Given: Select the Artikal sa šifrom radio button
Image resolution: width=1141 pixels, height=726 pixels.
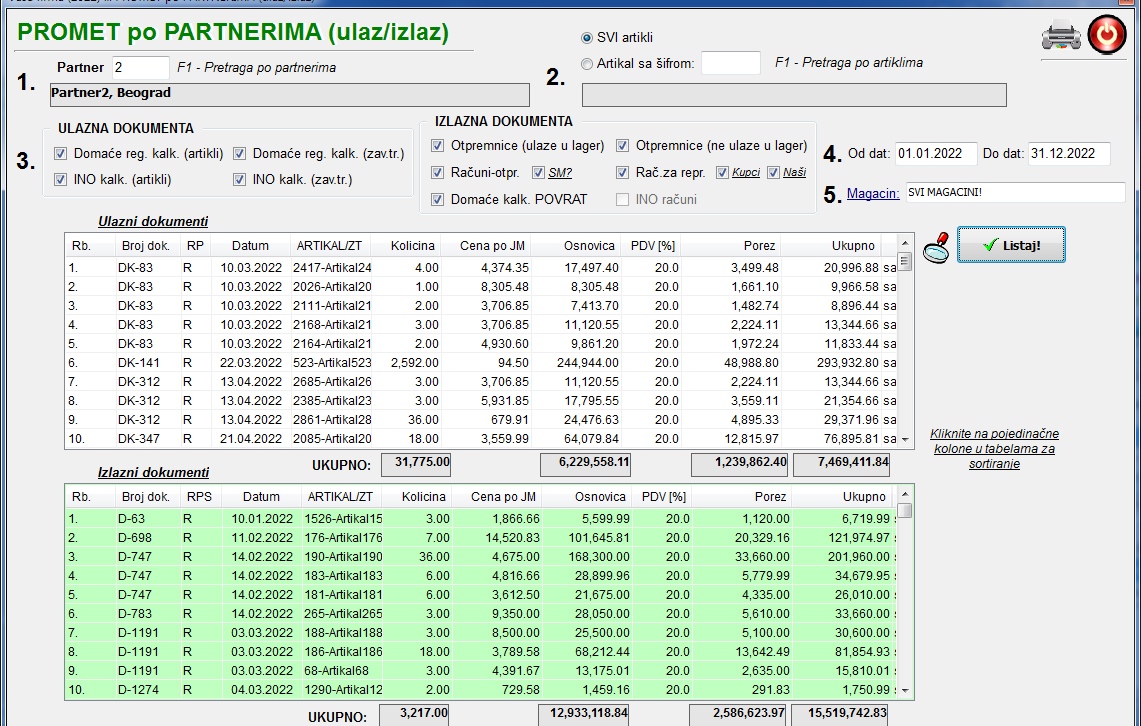Looking at the screenshot, I should pos(587,64).
